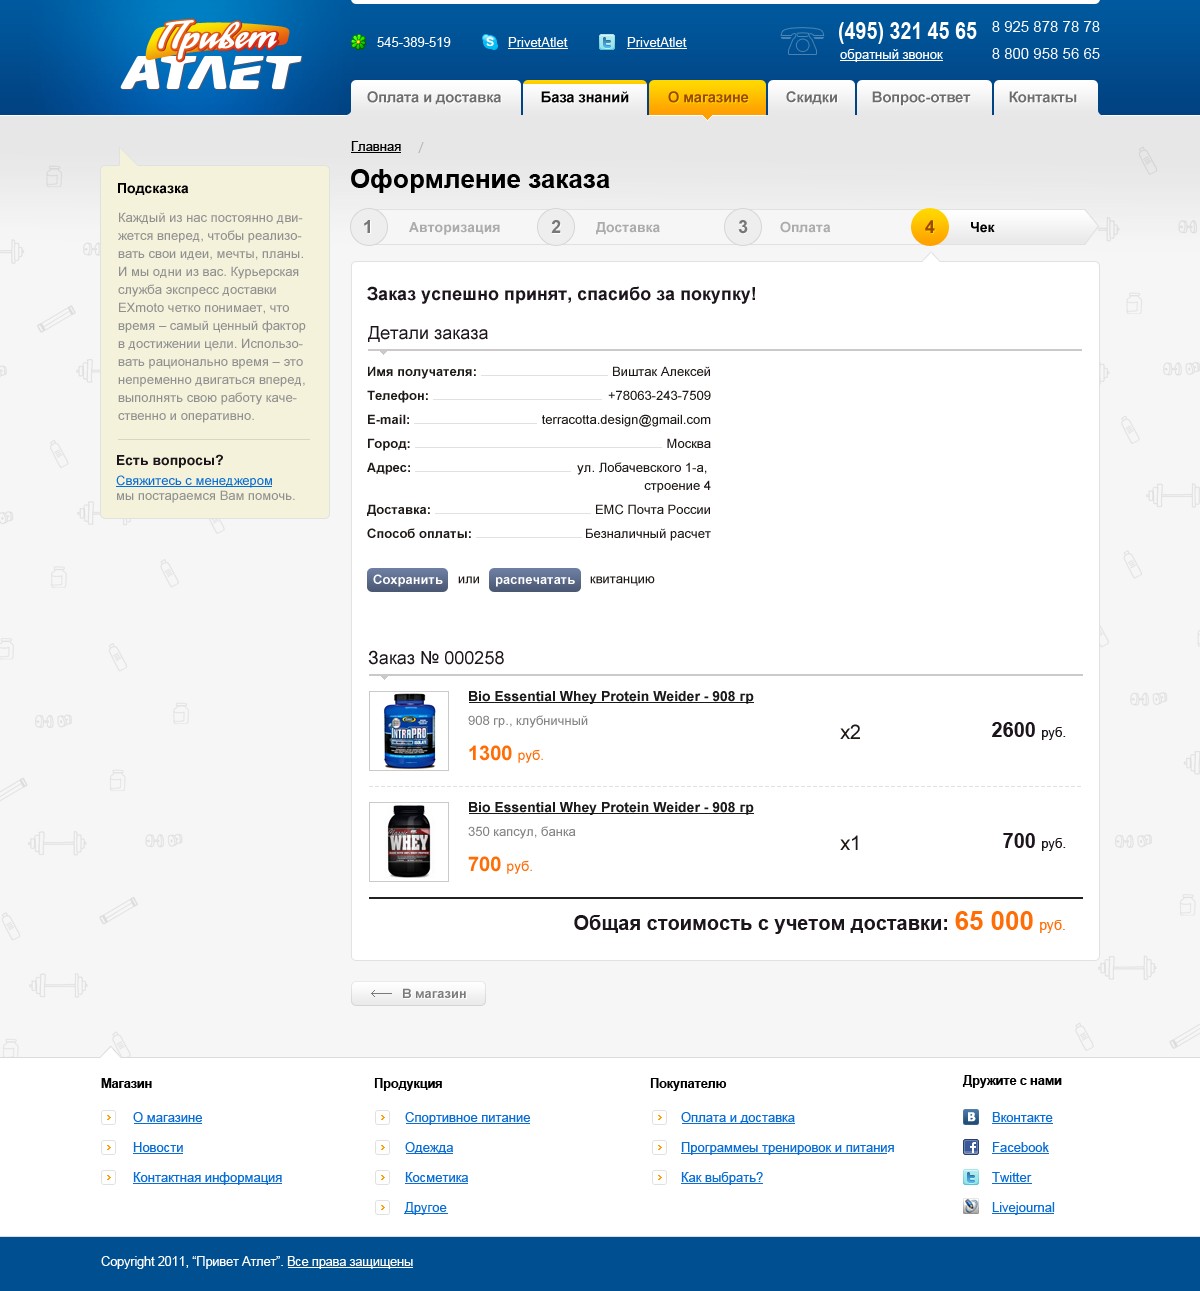
Task: Click the Привет Атлет logo
Action: click(x=211, y=57)
